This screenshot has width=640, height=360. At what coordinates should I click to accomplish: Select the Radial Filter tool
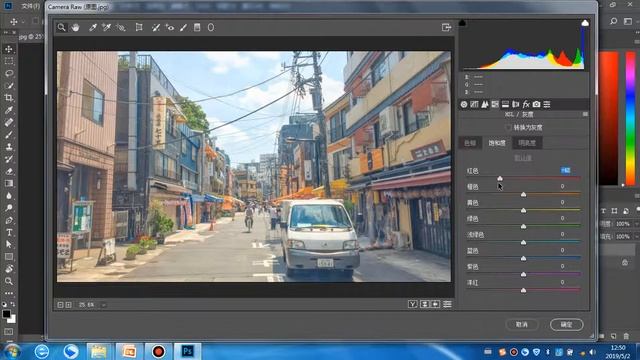click(211, 27)
